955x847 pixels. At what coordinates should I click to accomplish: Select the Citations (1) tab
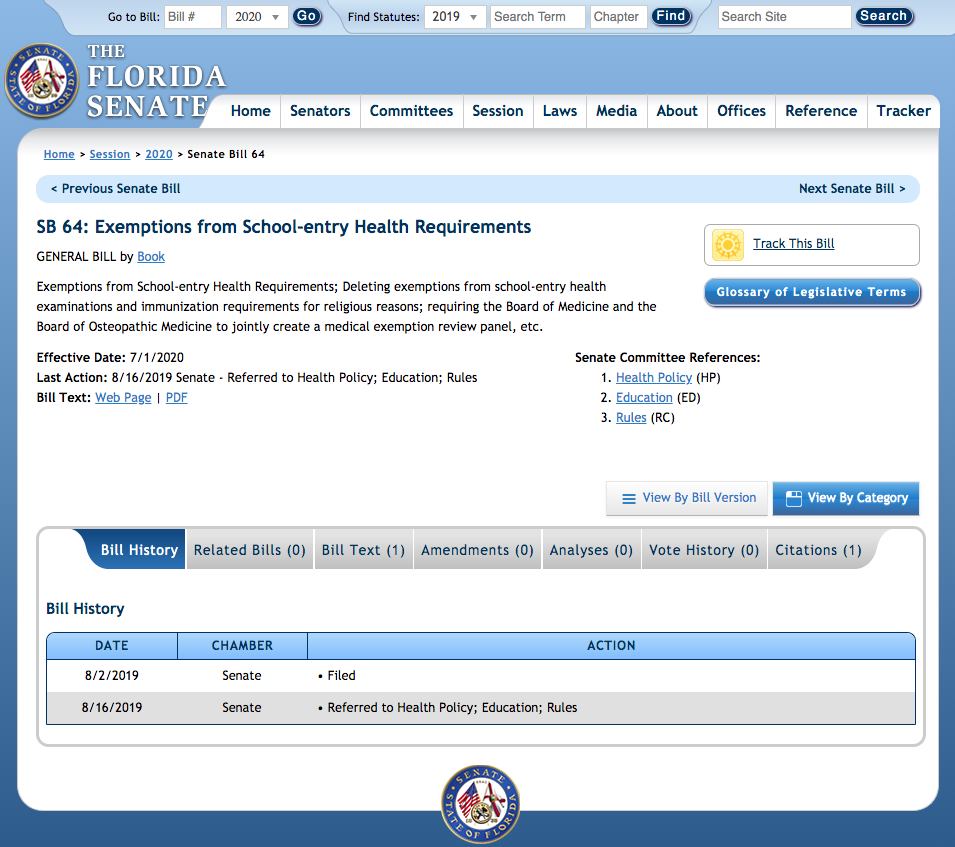819,550
